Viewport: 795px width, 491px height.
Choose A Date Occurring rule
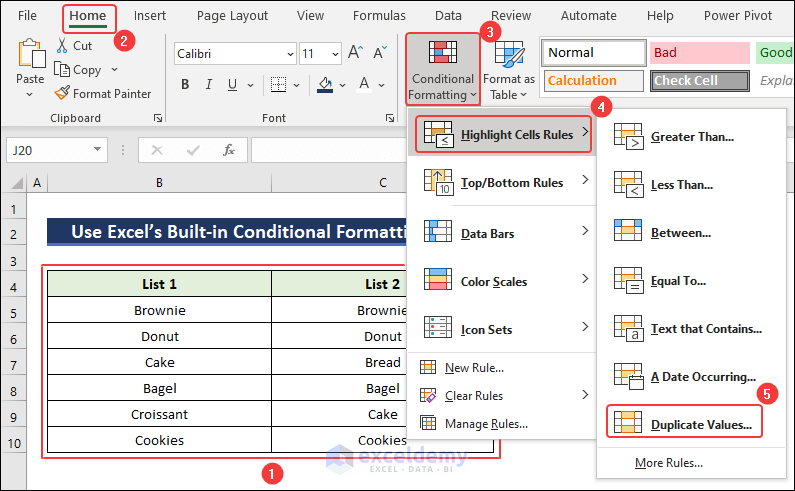coord(692,377)
